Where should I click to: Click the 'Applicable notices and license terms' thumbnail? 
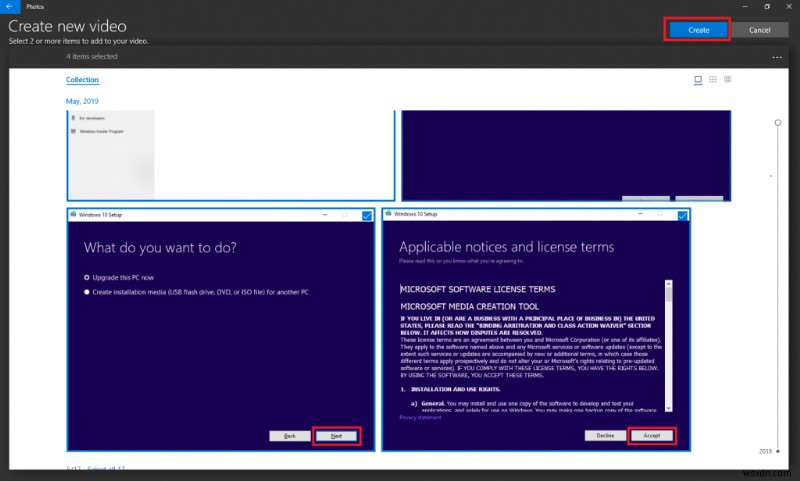click(x=536, y=330)
